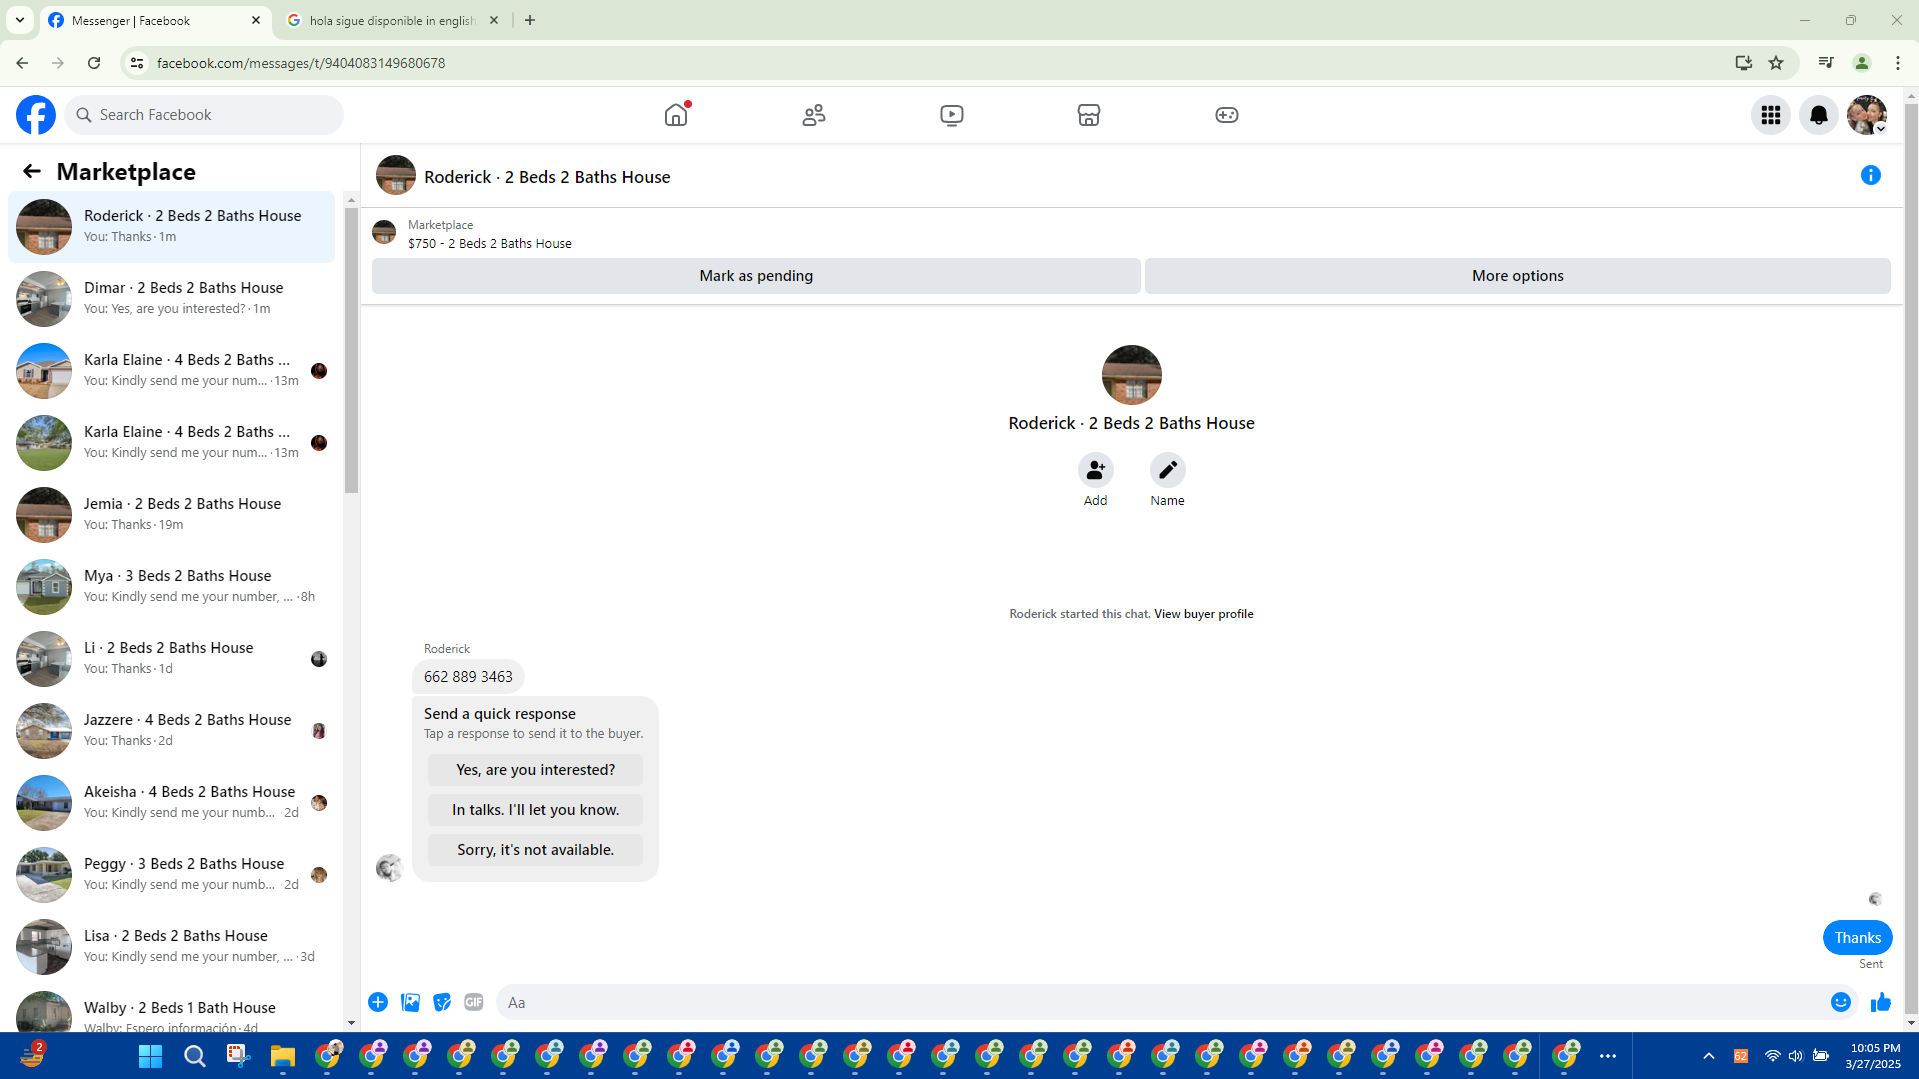Close the 'hola sigue disponible' browser tab

[494, 20]
